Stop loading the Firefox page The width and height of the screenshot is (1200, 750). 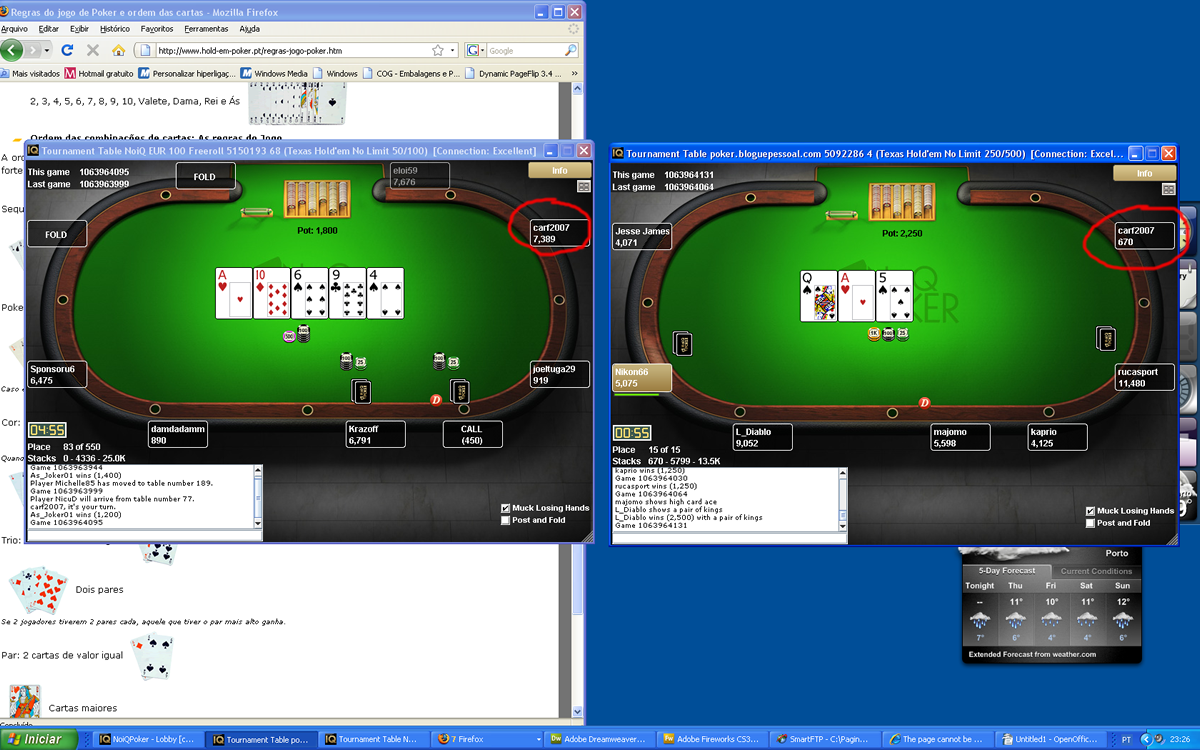coord(93,50)
